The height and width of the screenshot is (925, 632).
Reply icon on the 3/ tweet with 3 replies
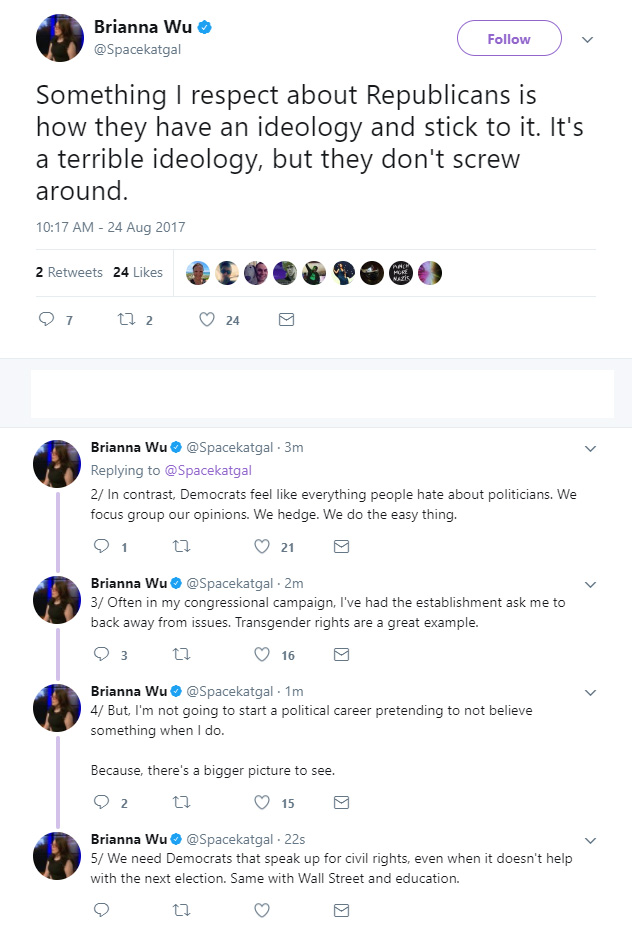(101, 654)
